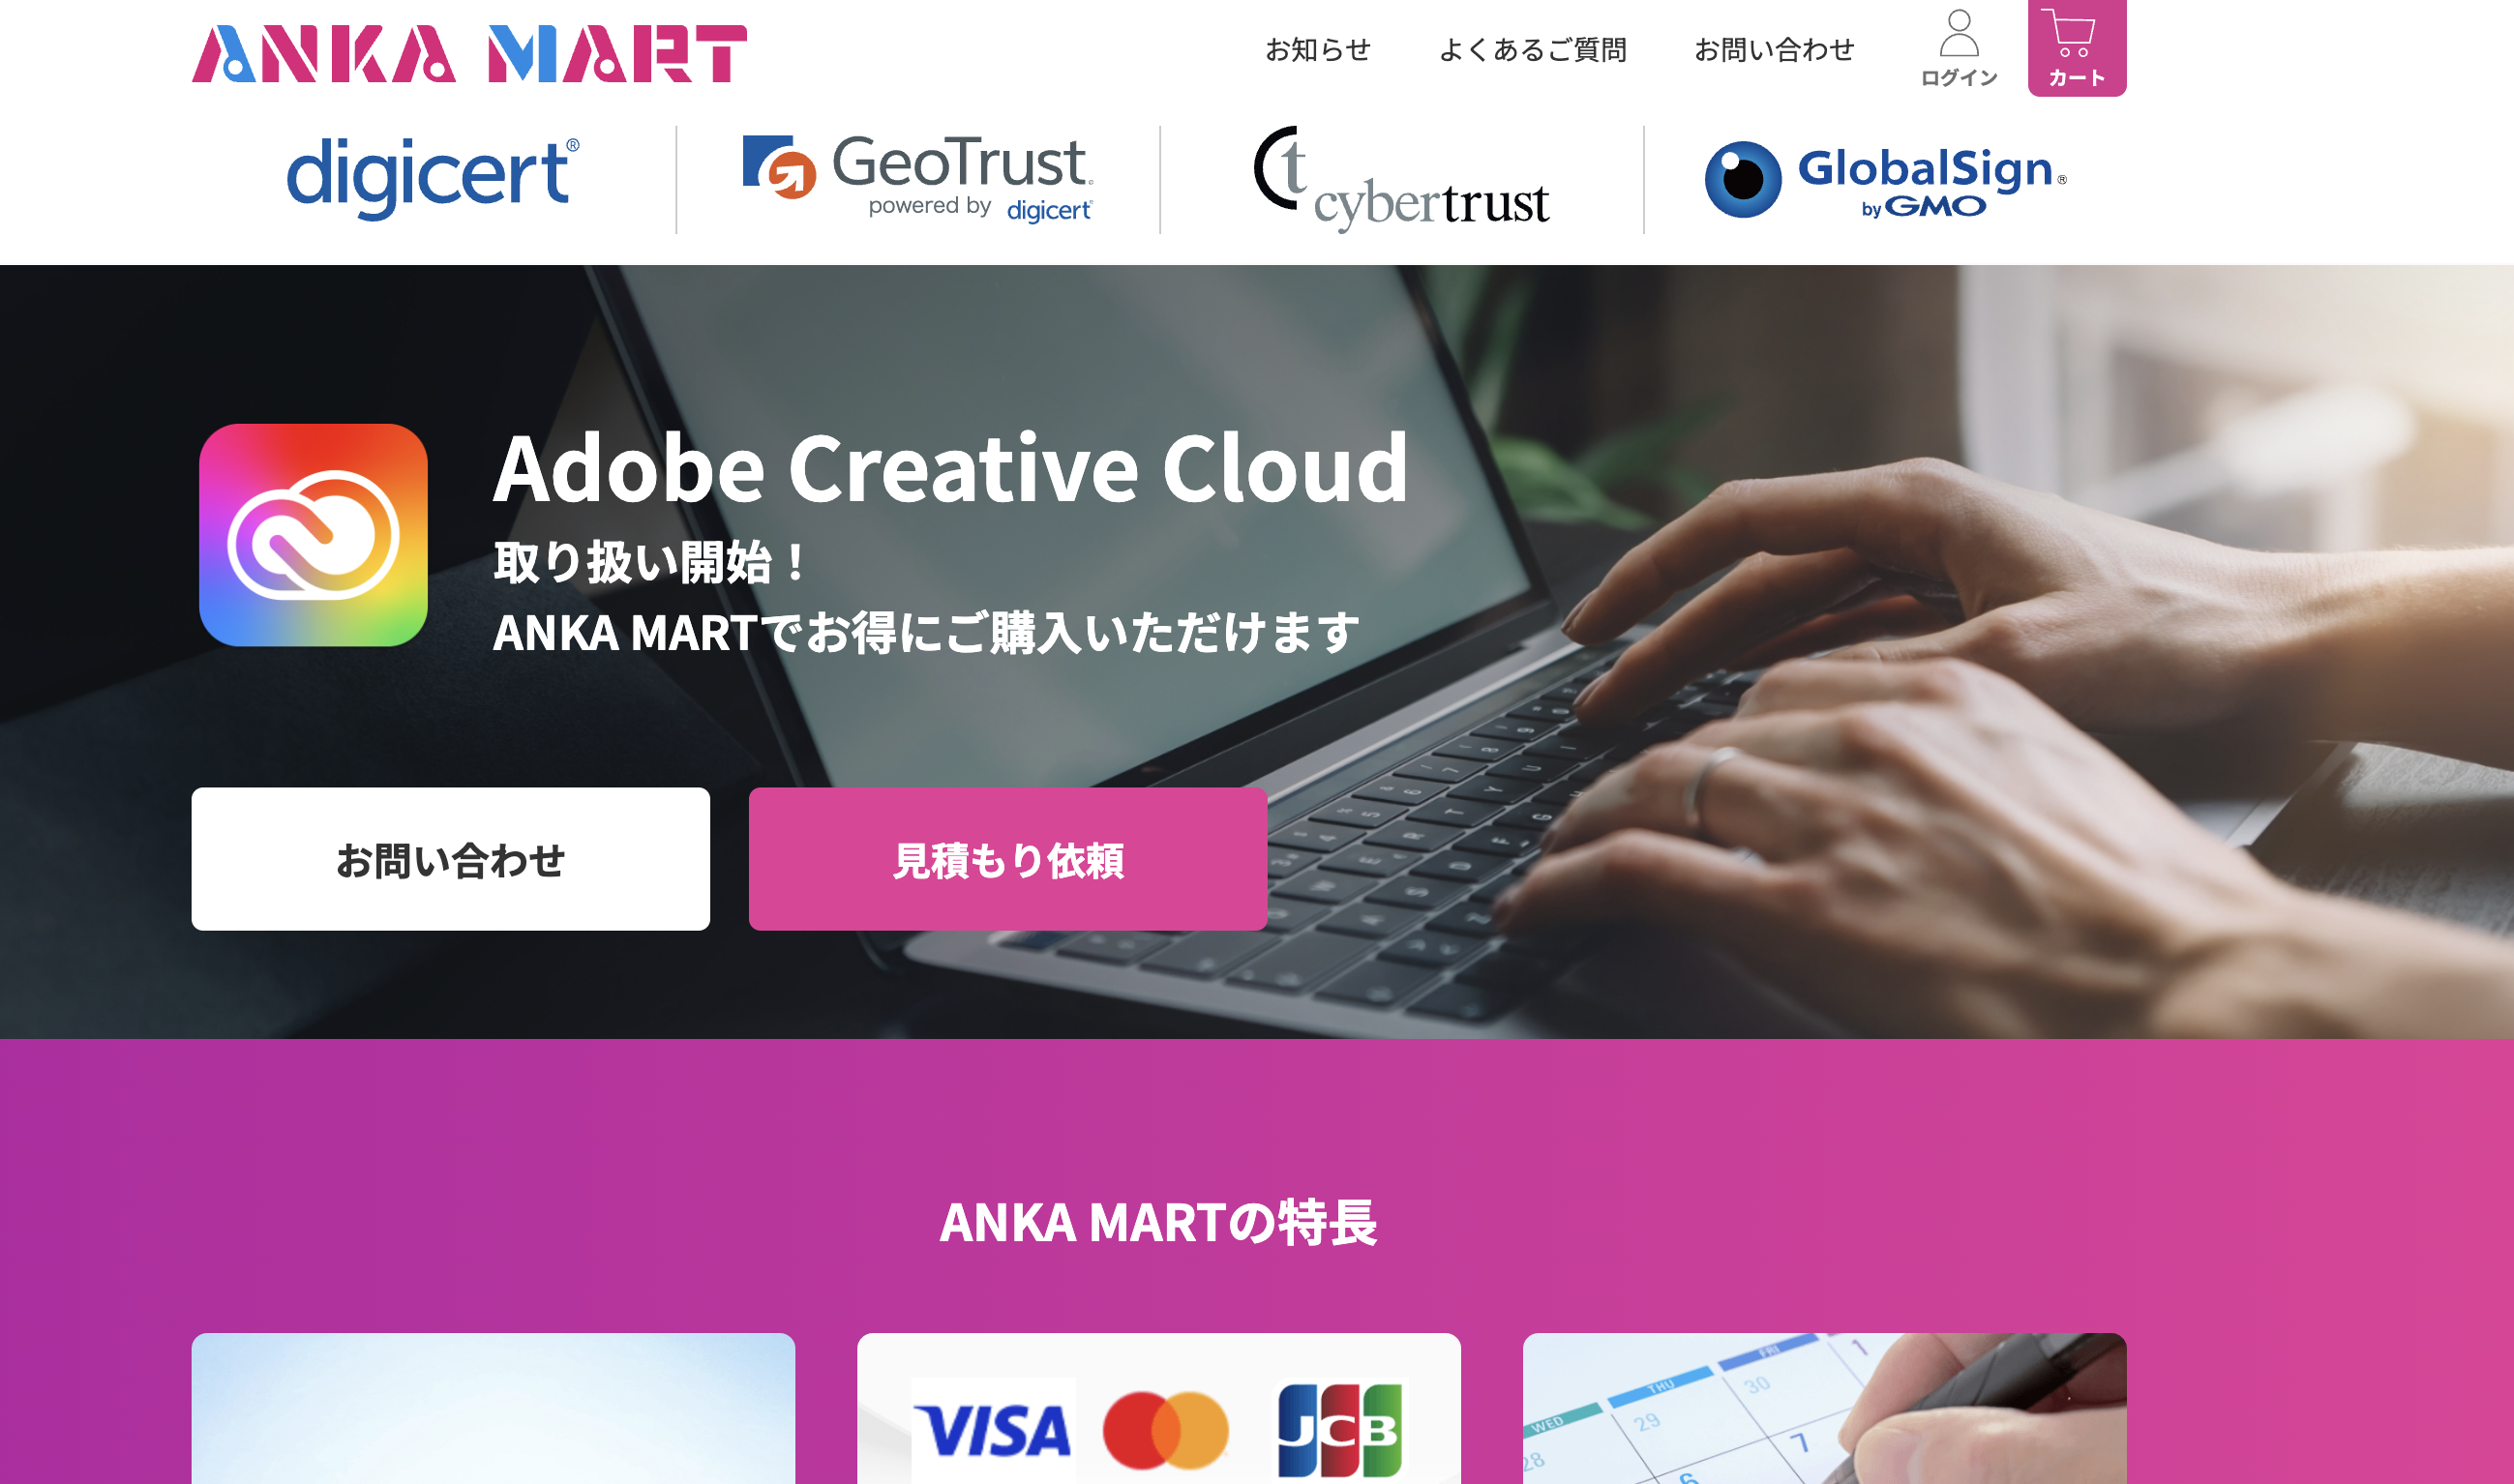Click the ANKA MARTの特長 section heading

click(x=1158, y=1223)
